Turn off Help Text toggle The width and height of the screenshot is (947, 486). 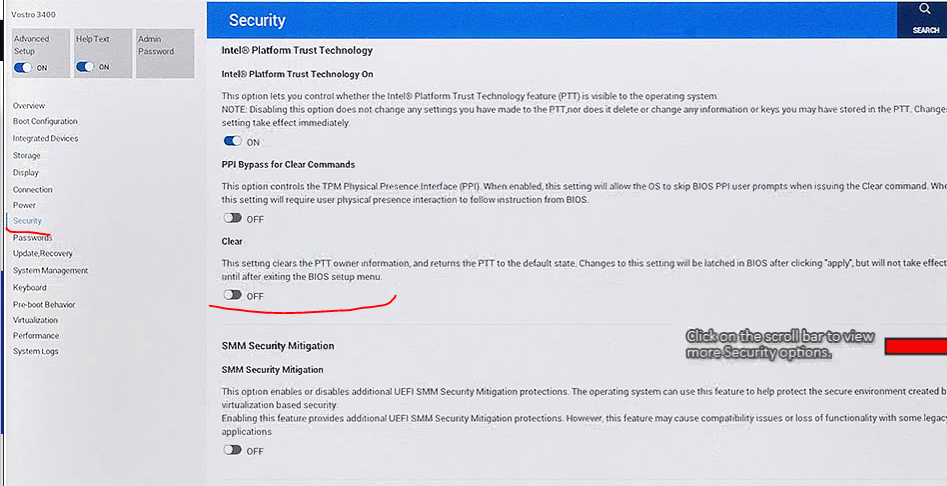pos(85,67)
